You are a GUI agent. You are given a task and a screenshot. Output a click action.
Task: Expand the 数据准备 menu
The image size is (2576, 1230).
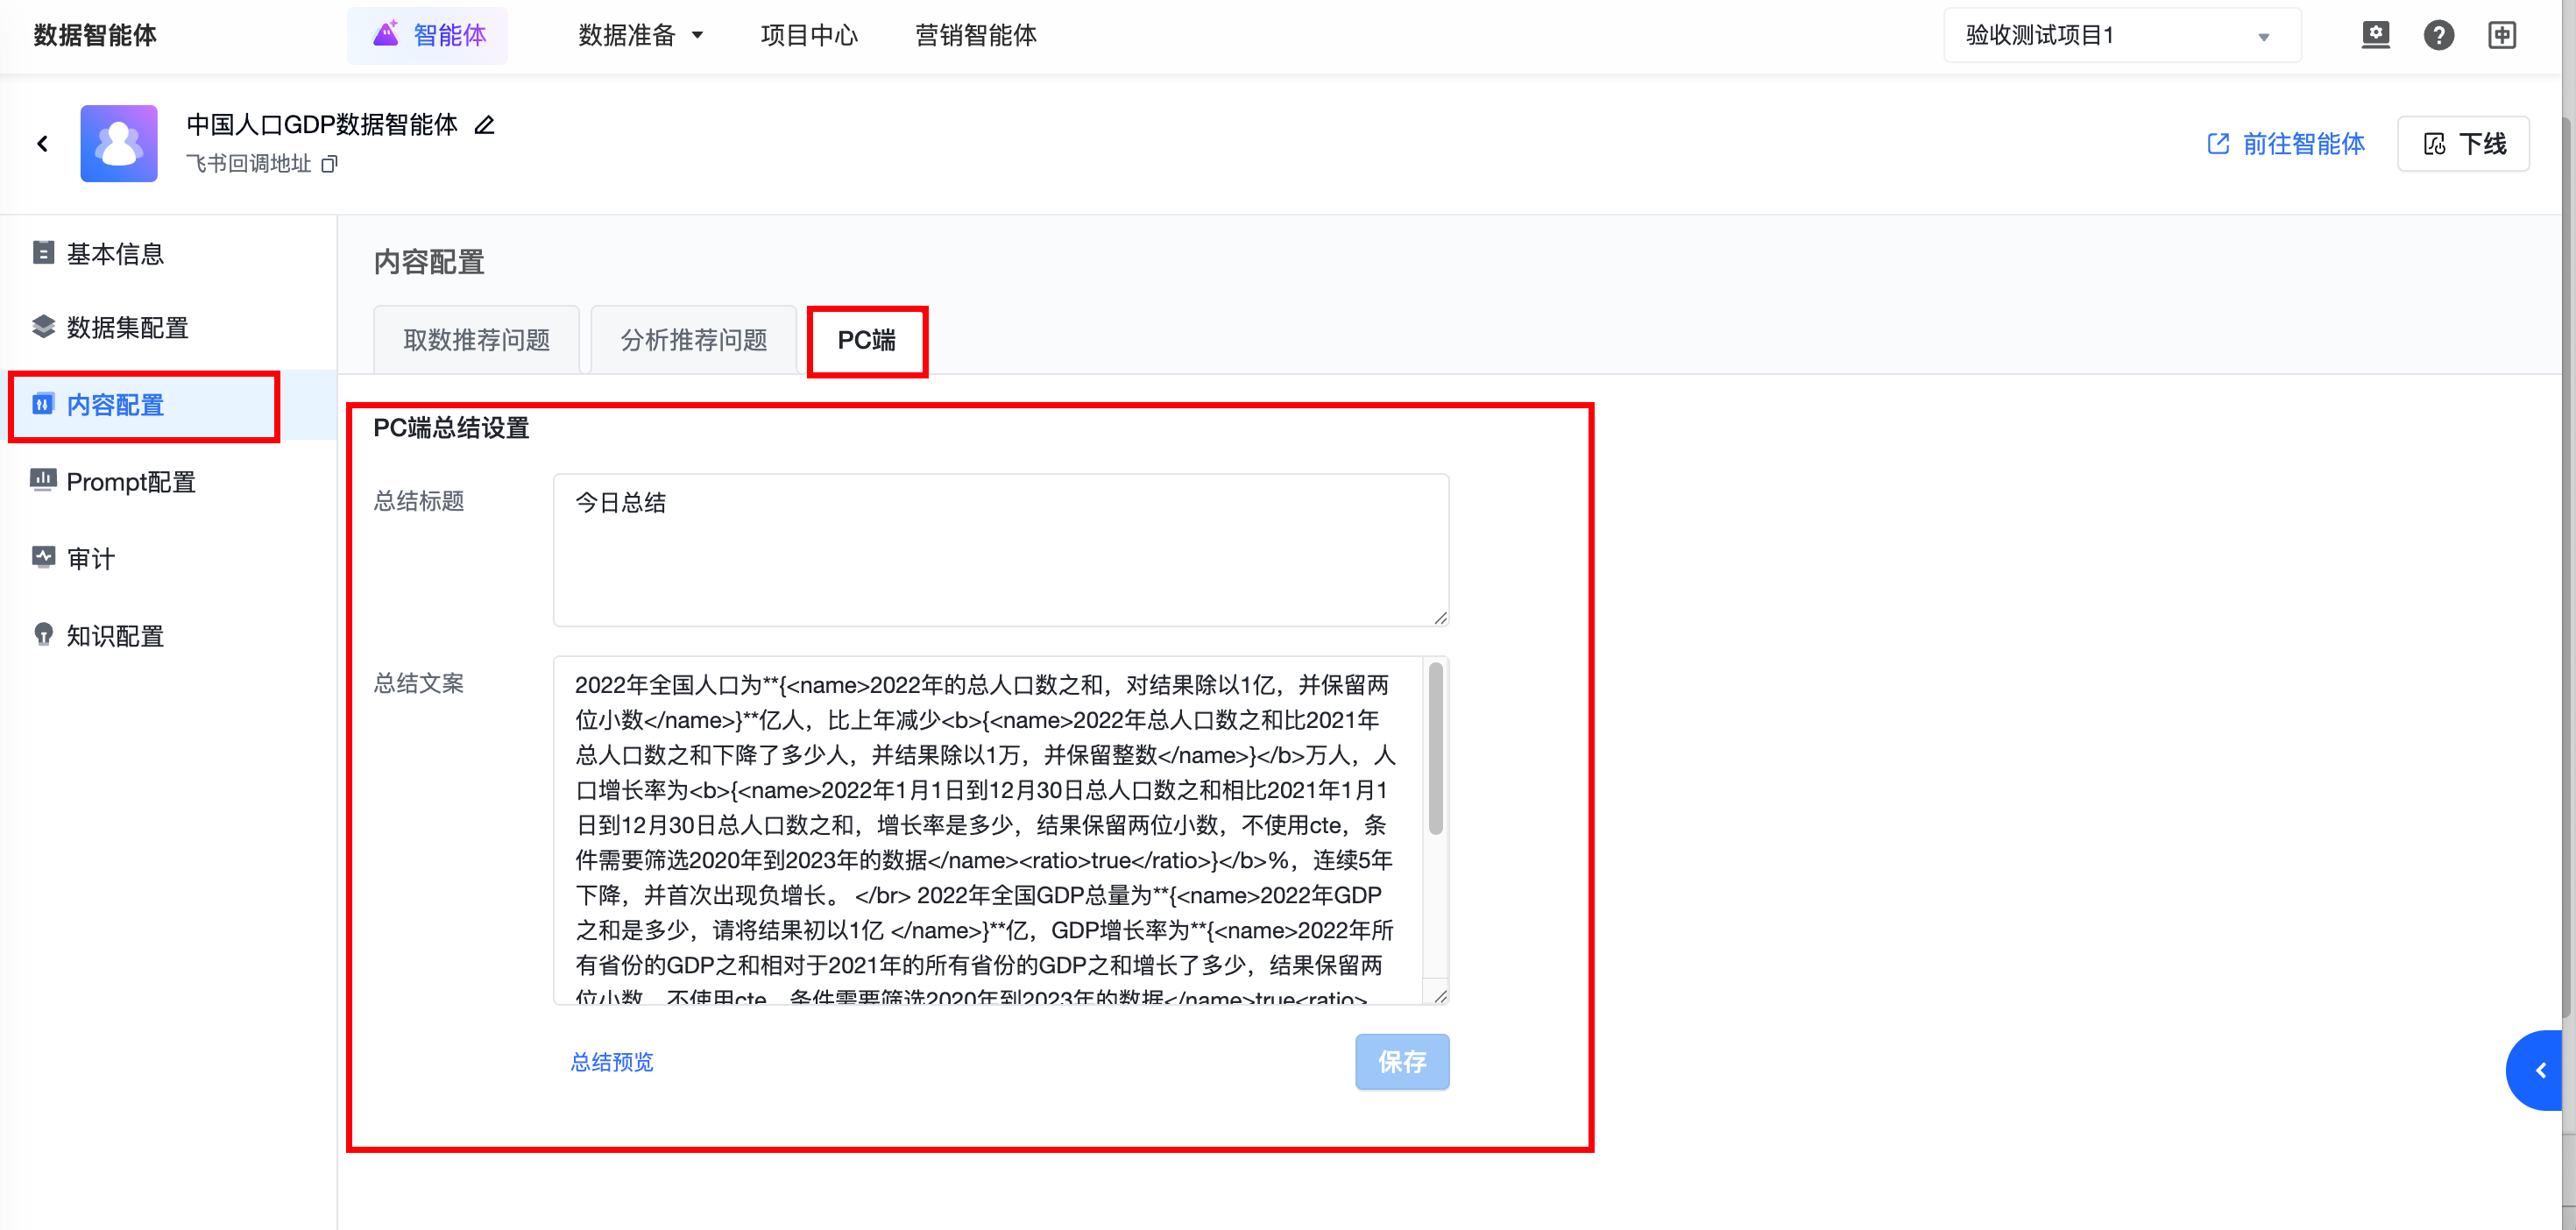(x=640, y=35)
